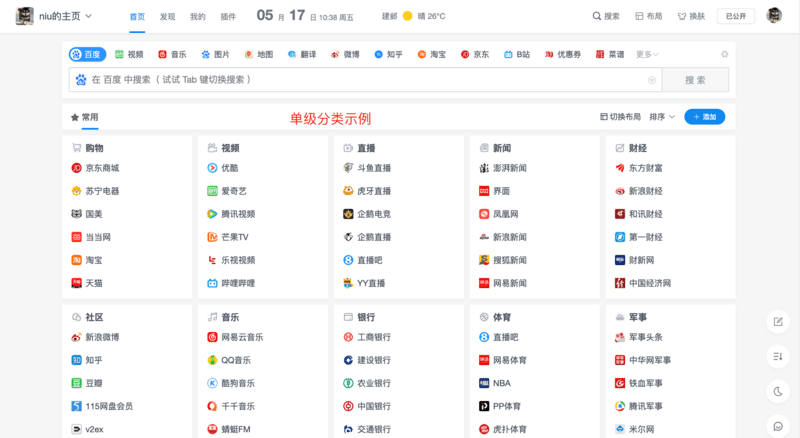Switch to the 首页 tab
Viewport: 800px width, 438px height.
137,17
